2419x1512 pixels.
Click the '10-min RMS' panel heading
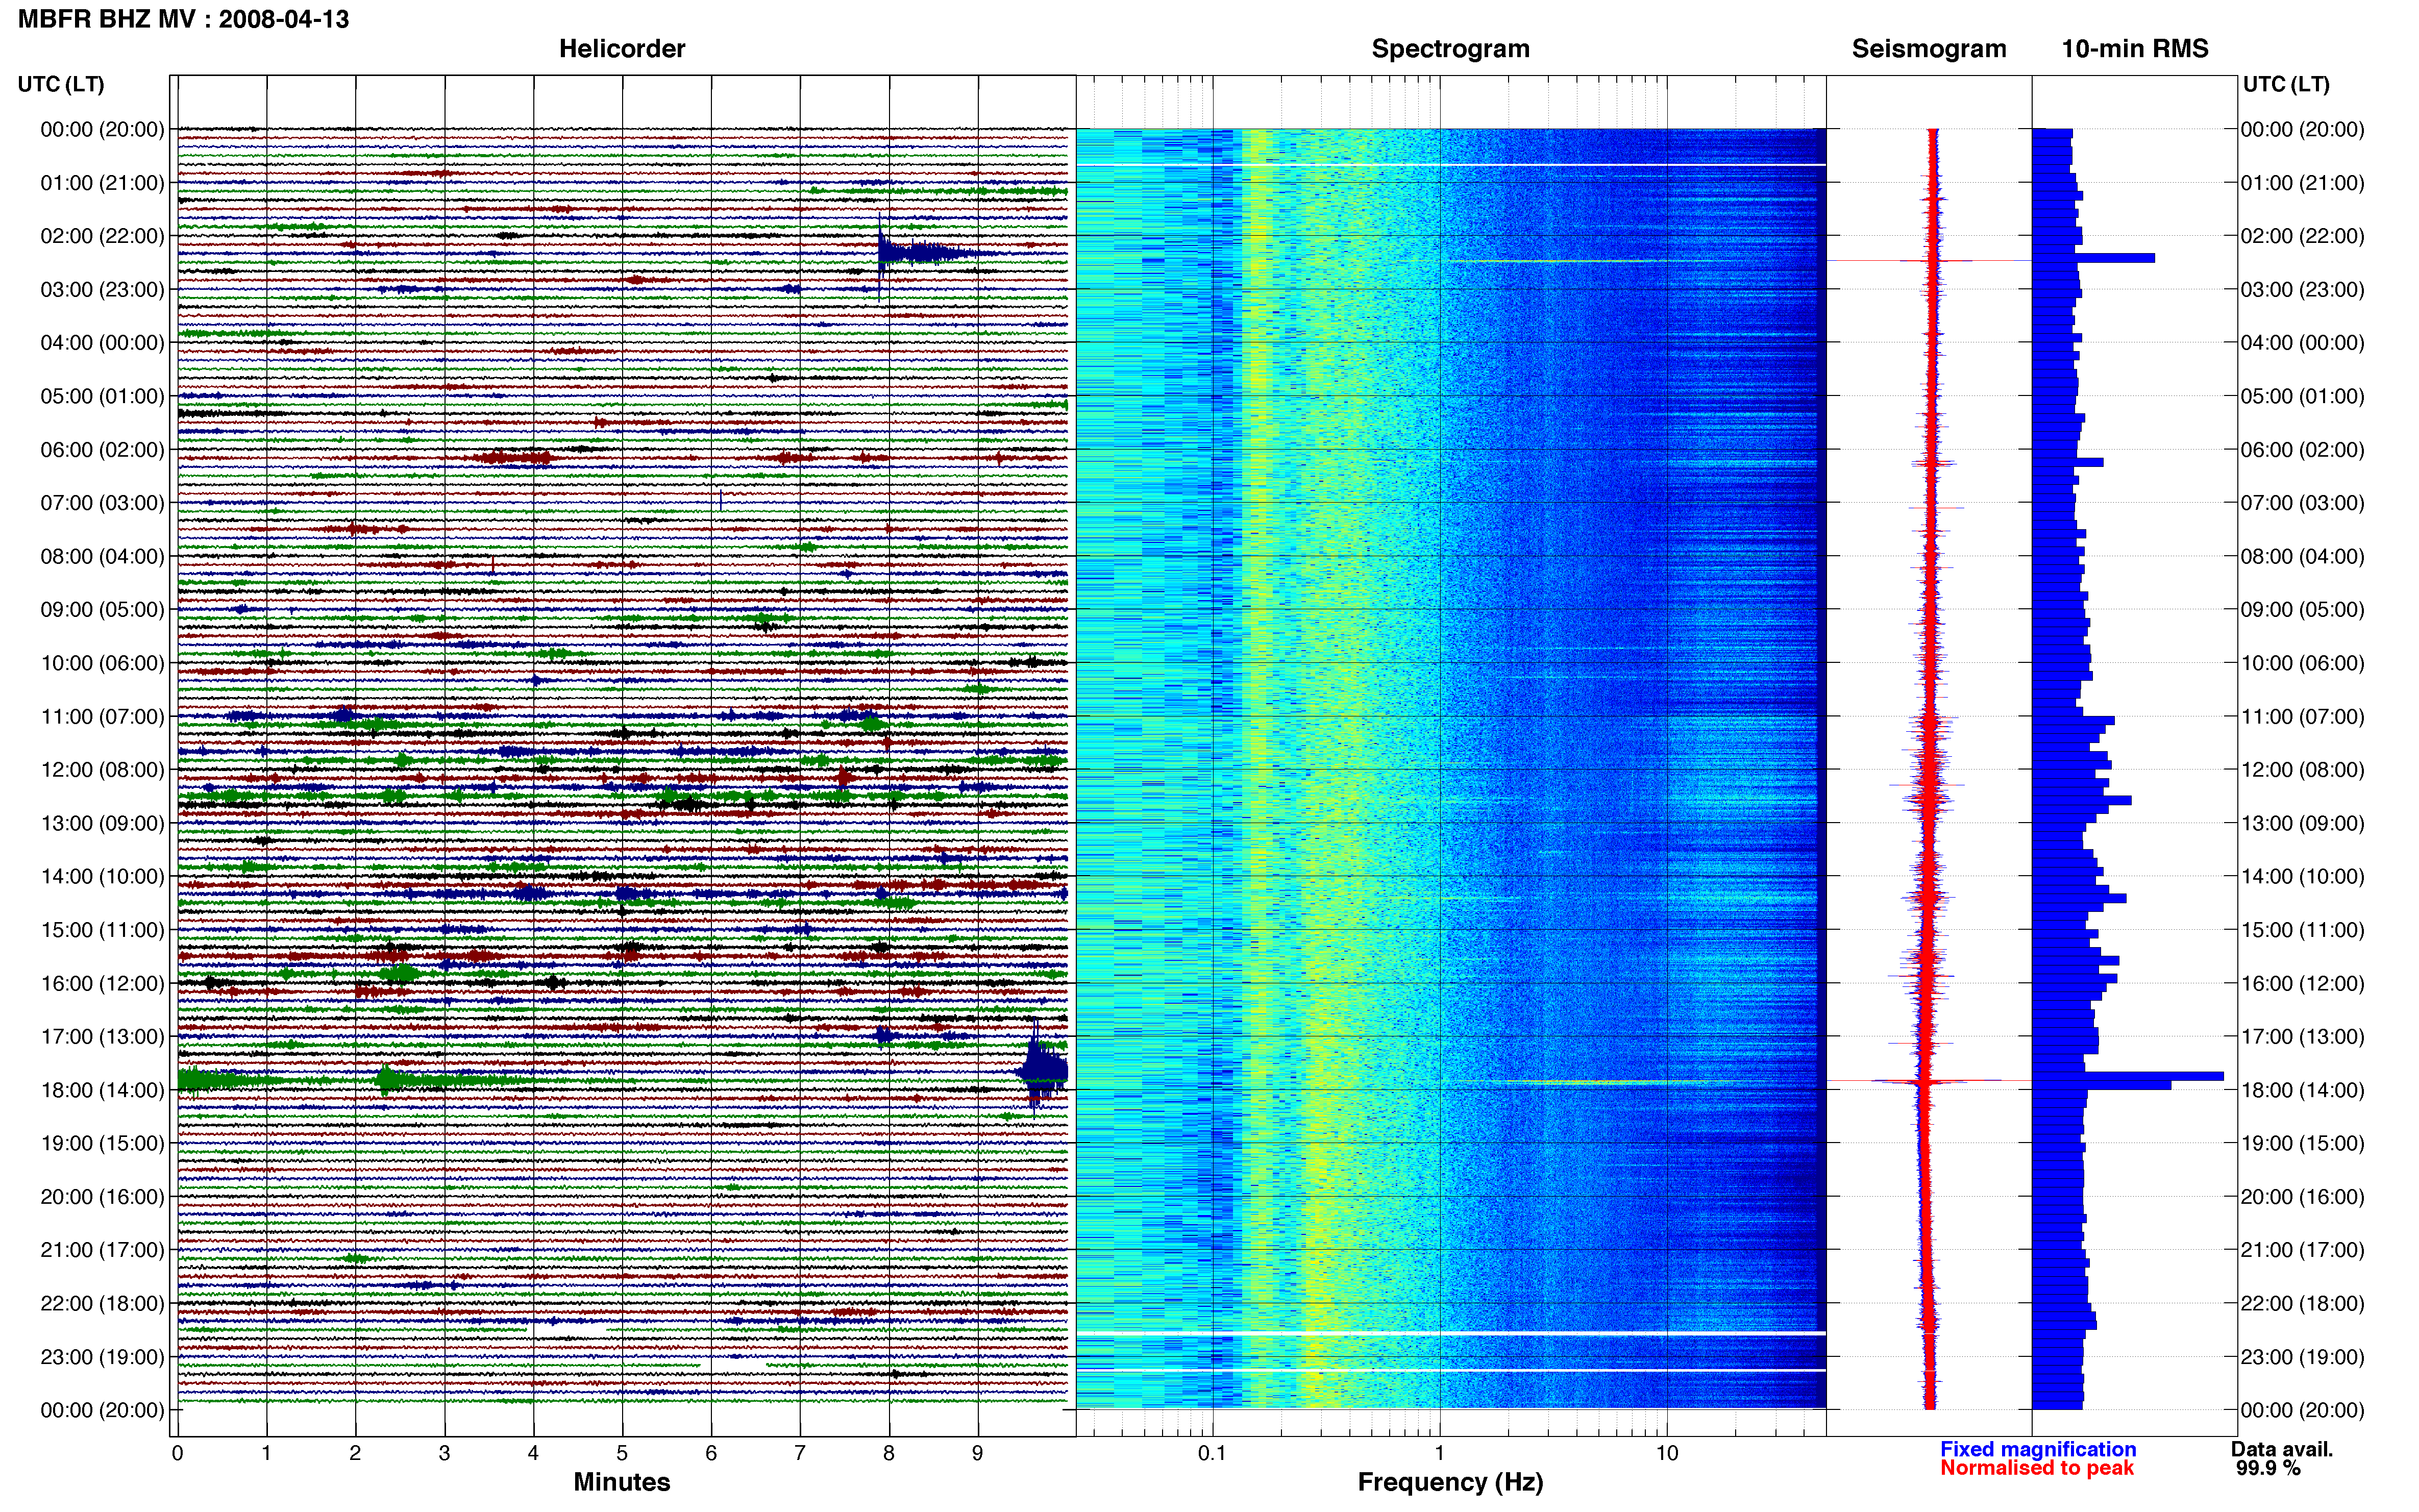coord(2134,49)
